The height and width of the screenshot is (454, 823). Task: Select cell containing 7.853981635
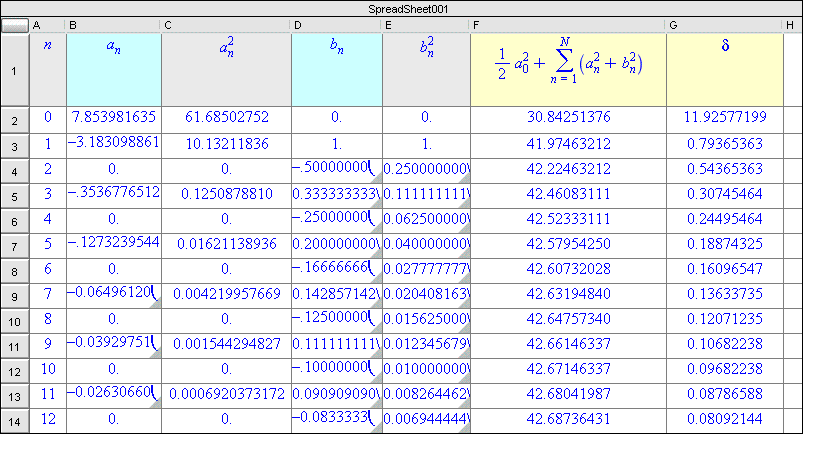[113, 119]
